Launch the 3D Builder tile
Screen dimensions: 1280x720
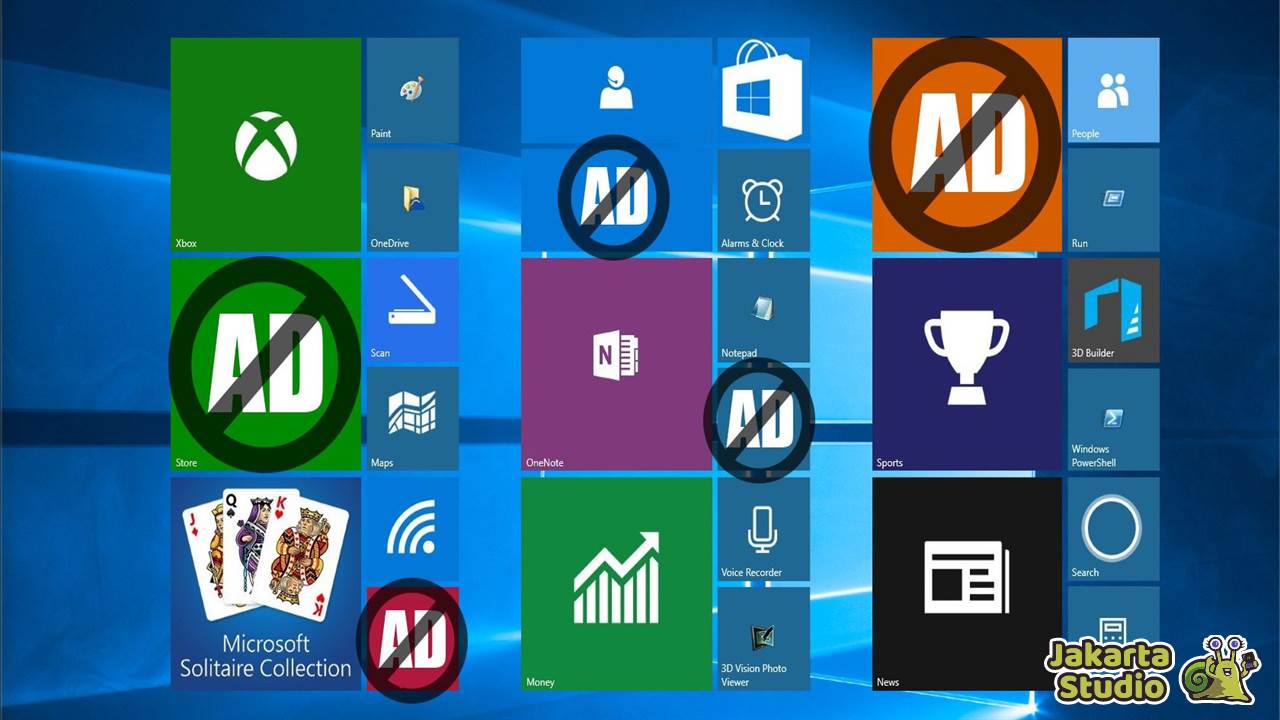pos(1113,310)
